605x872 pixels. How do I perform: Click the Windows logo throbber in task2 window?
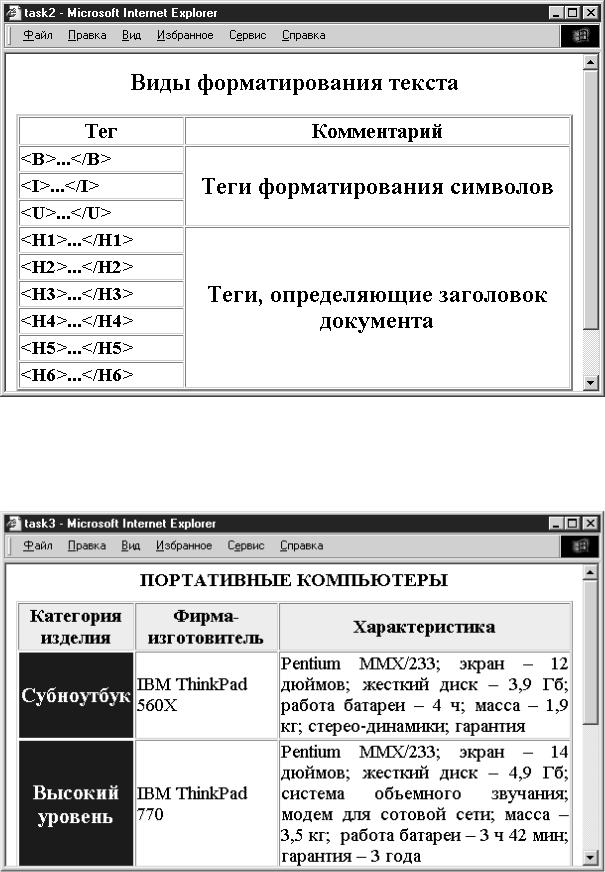click(x=579, y=36)
